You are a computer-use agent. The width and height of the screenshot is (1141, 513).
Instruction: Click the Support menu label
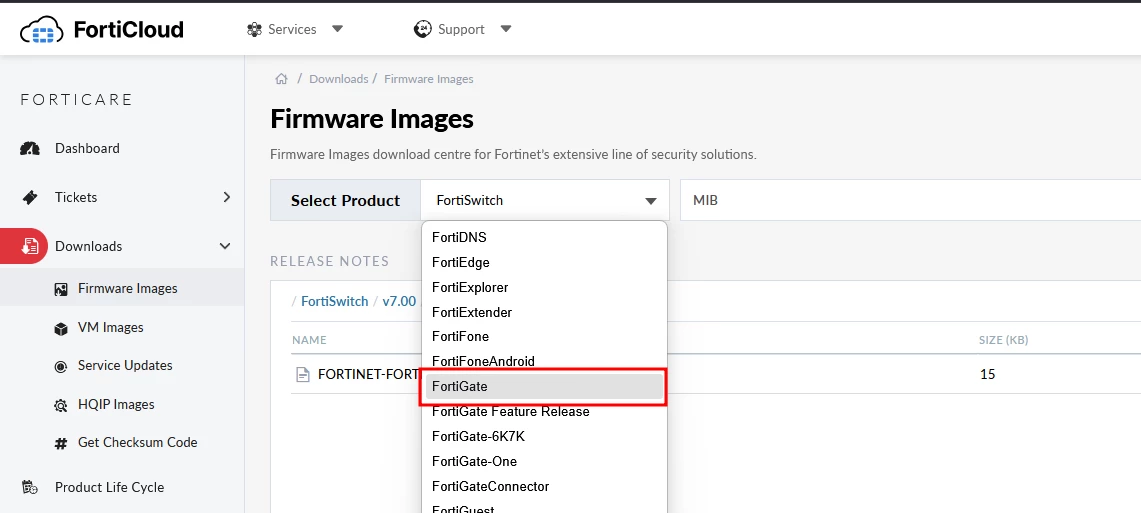click(x=461, y=29)
